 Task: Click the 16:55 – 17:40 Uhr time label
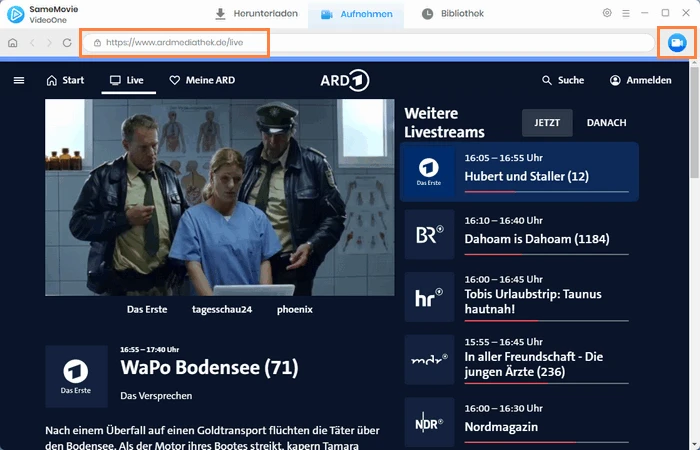point(150,350)
